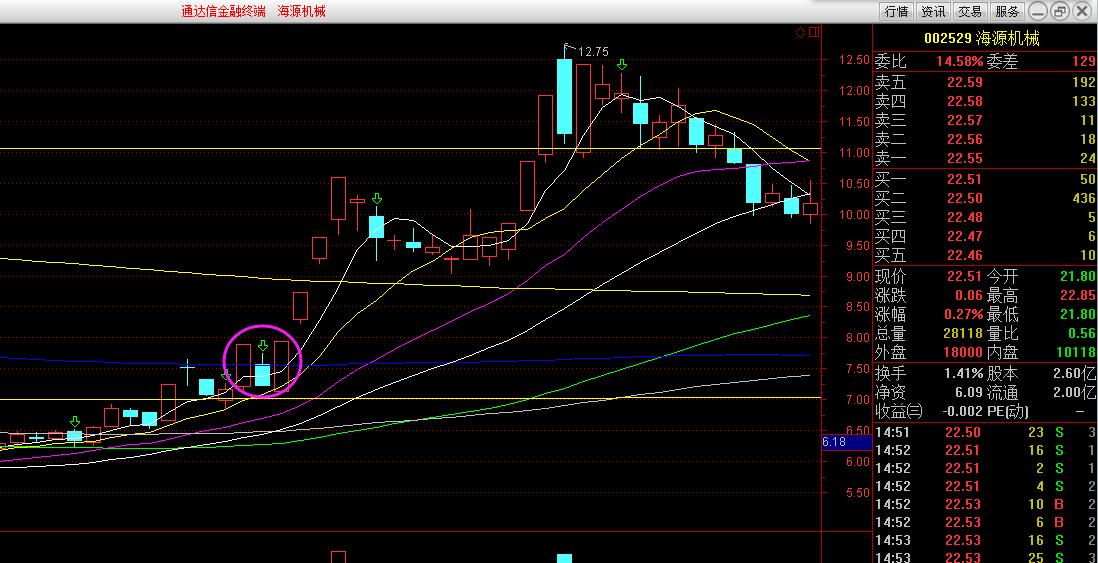Click the PE(动) label
1098x563 pixels.
pos(1010,412)
